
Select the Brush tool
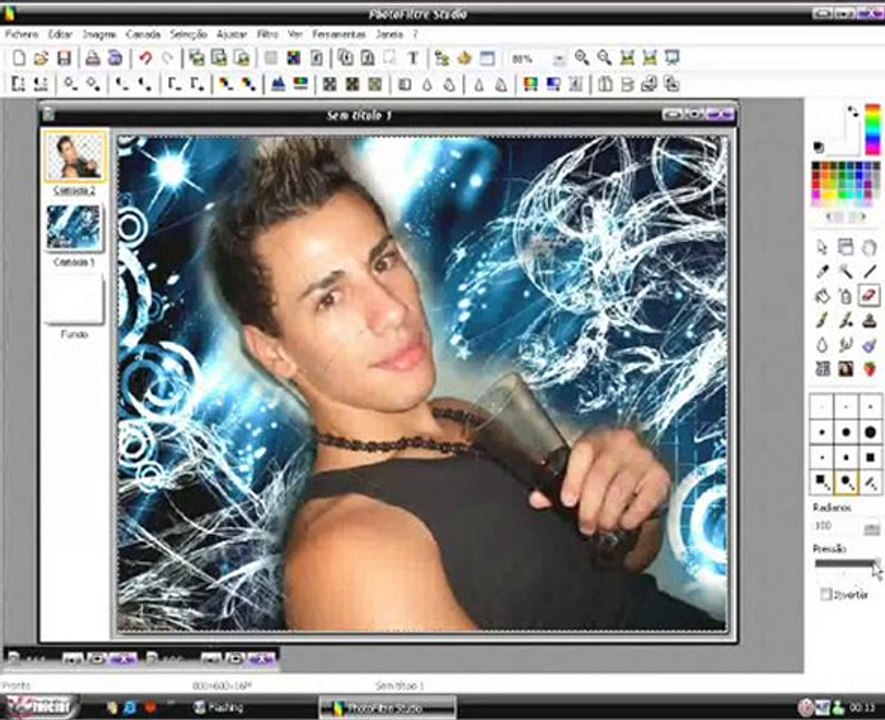(x=822, y=320)
